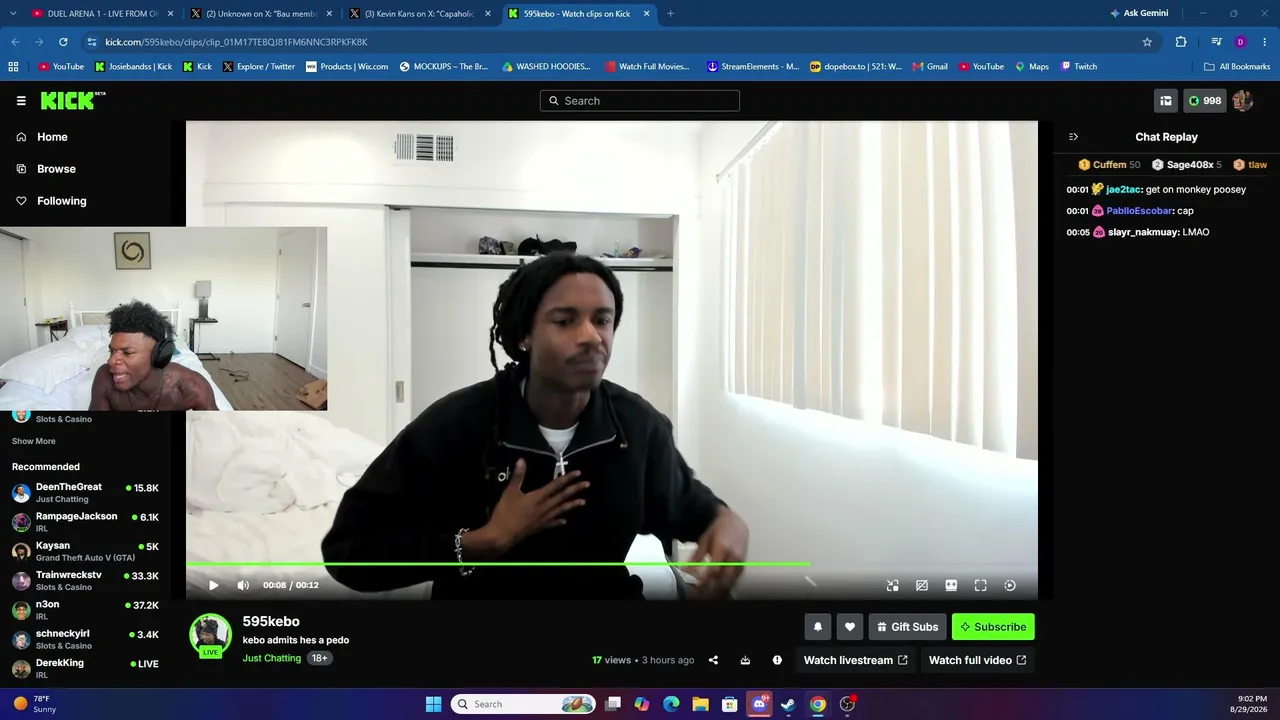Collapse the Chat Replay panel
The height and width of the screenshot is (720, 1280).
(x=1073, y=137)
